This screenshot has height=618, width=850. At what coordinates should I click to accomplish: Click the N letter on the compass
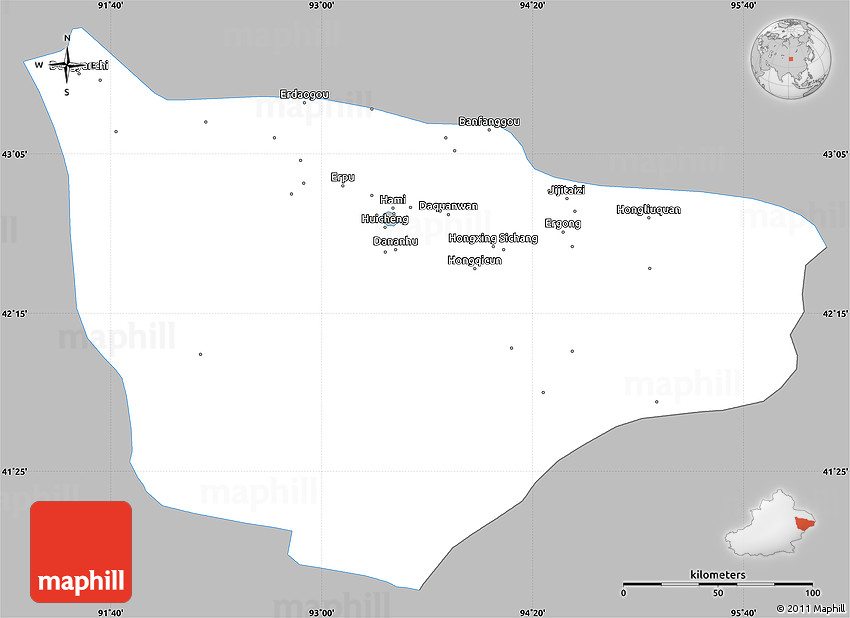[67, 39]
